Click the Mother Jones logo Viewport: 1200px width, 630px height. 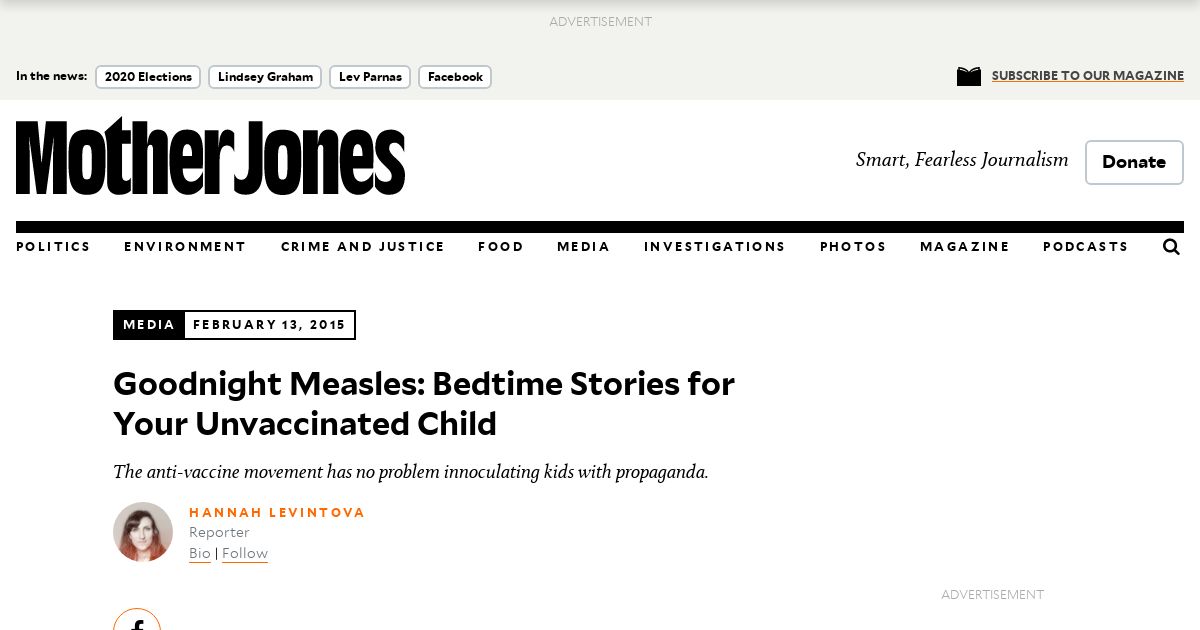click(x=210, y=156)
